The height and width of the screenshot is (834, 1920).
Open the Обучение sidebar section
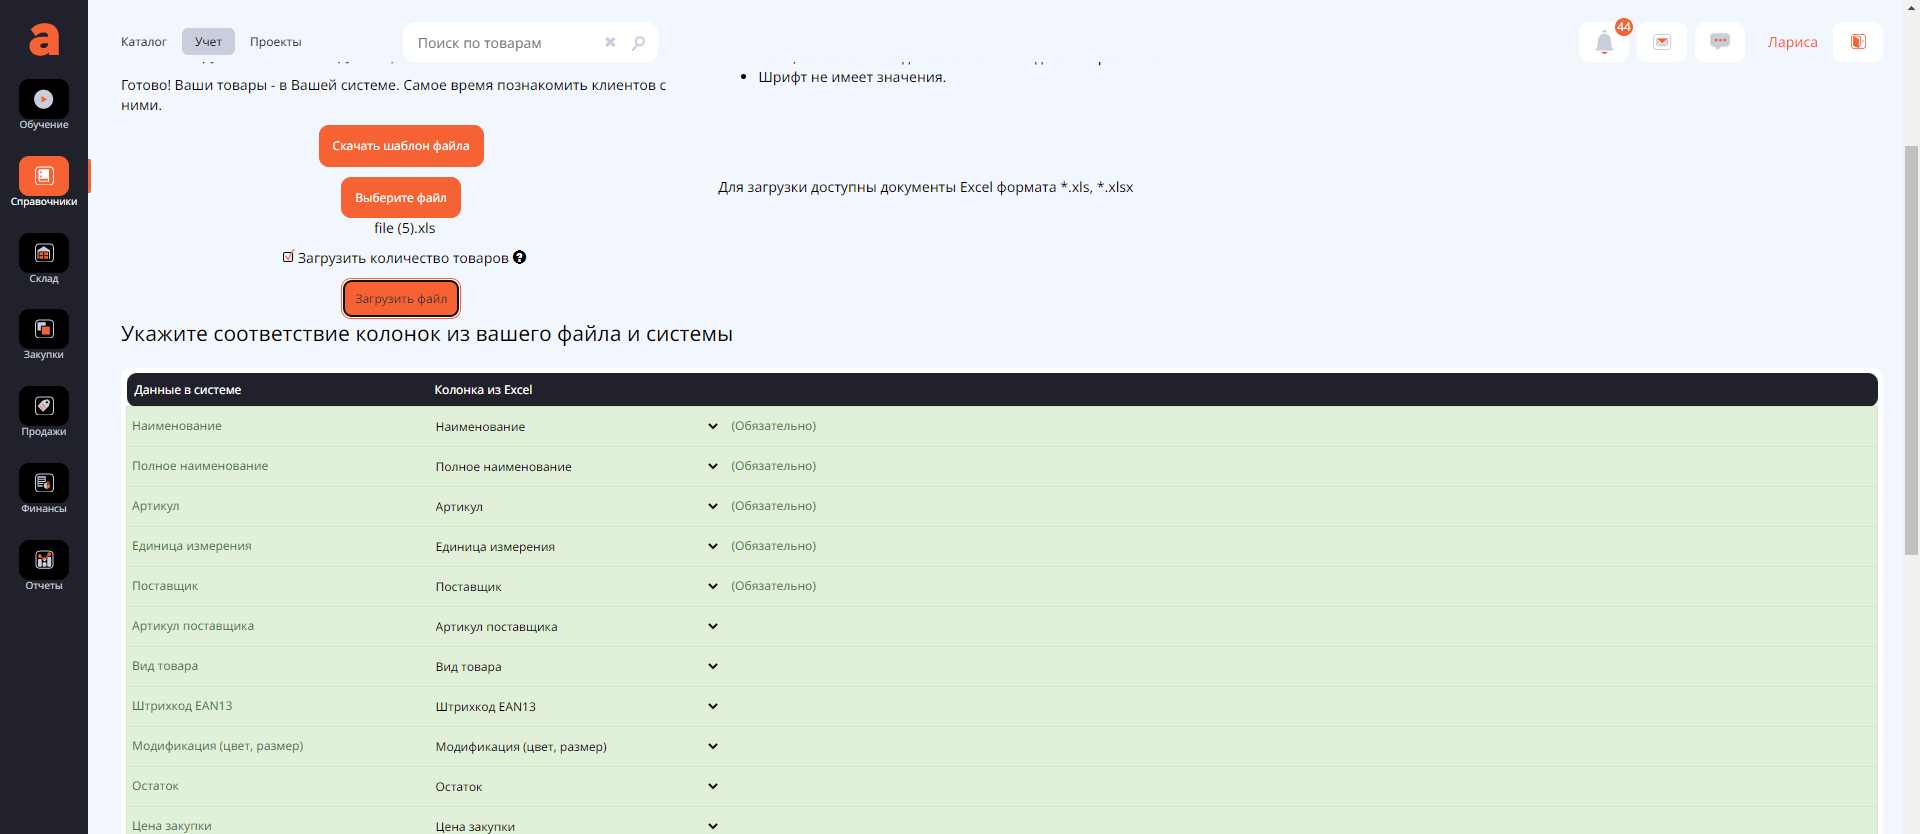point(44,105)
